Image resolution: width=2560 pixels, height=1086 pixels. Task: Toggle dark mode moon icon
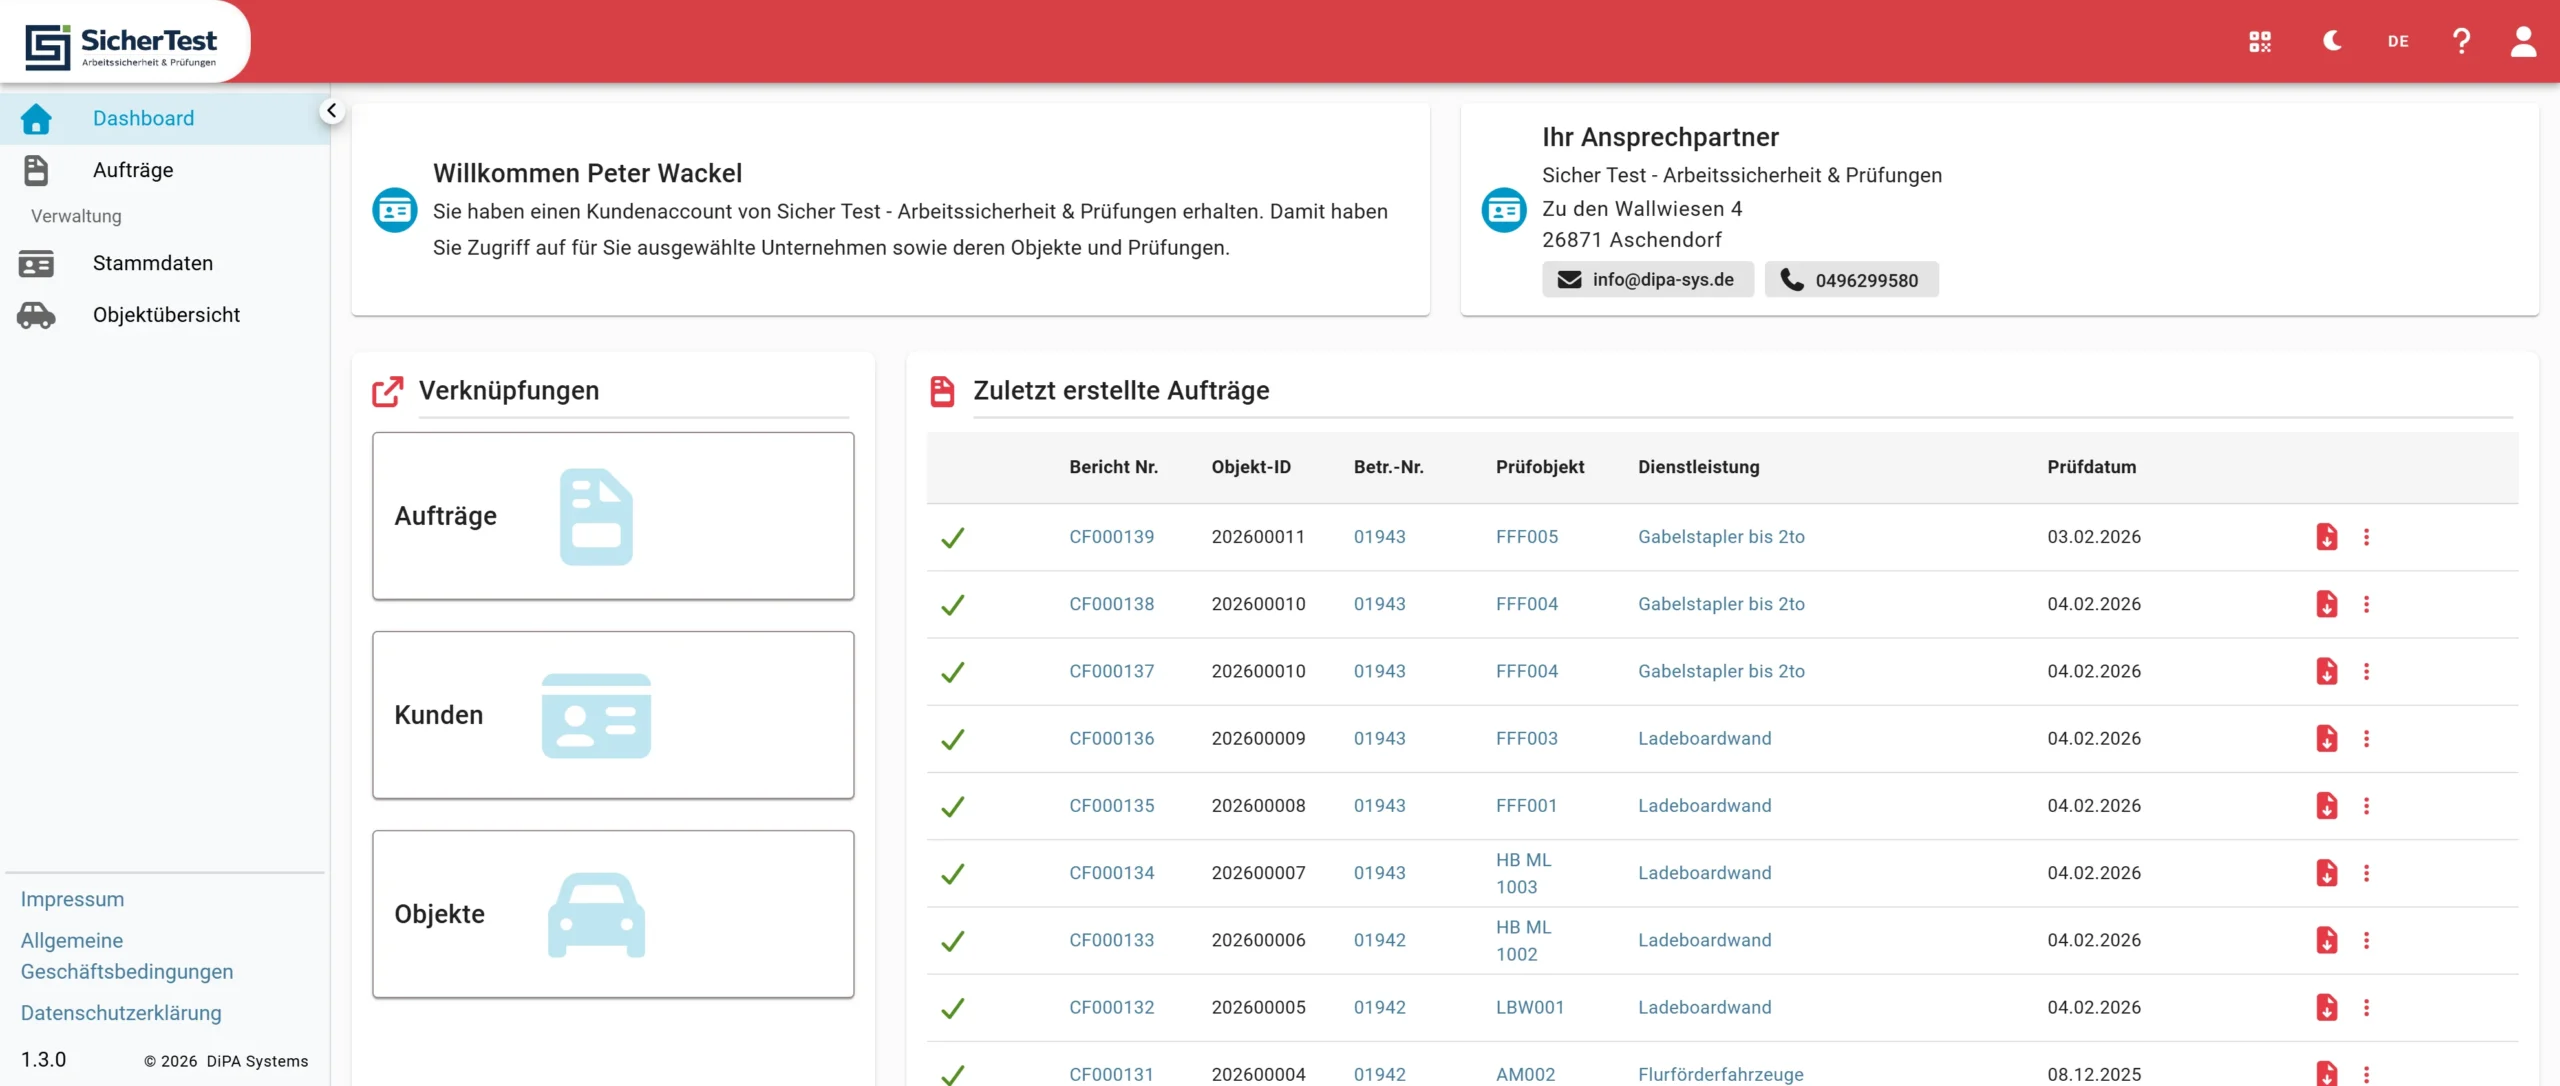2332,41
